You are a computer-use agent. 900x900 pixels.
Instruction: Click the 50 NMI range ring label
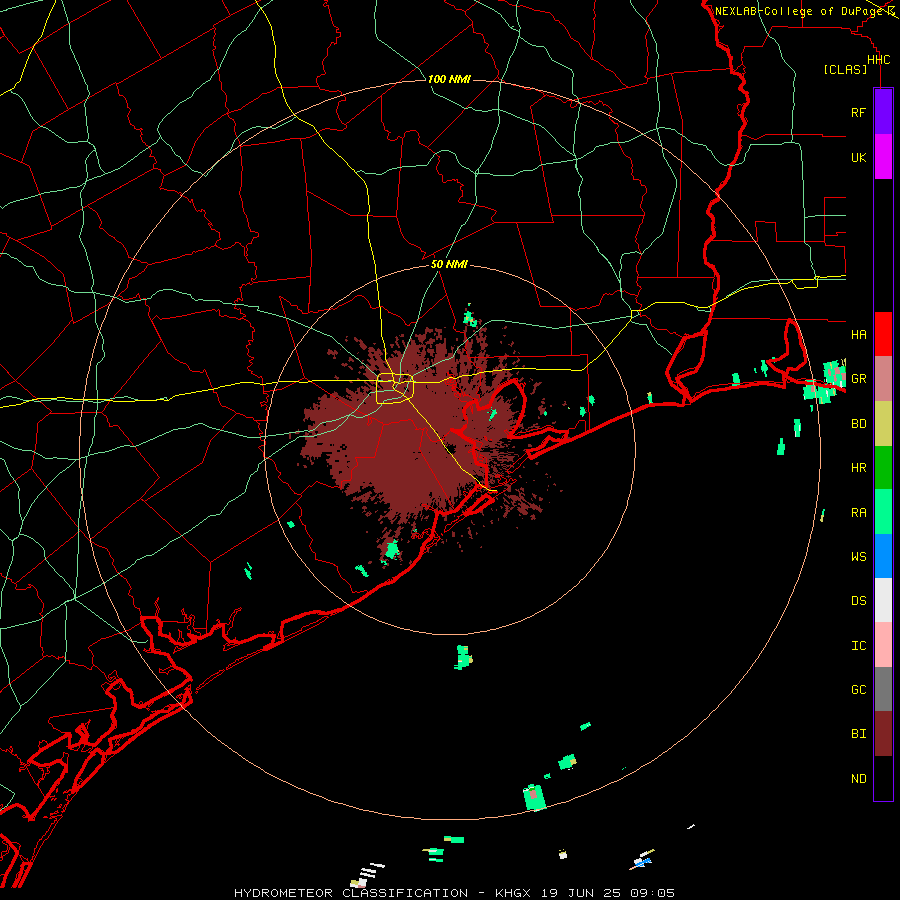tap(449, 264)
